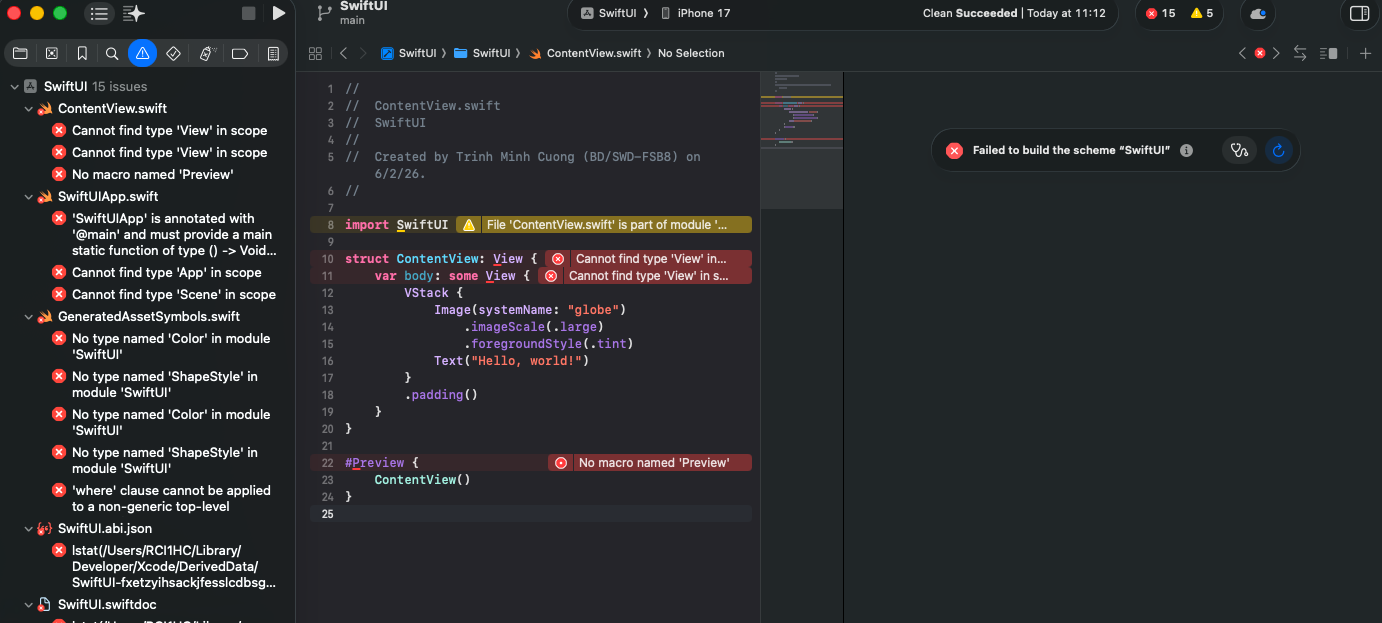The width and height of the screenshot is (1382, 623).
Task: Toggle the inspector panel on the right
Action: click(x=1359, y=13)
